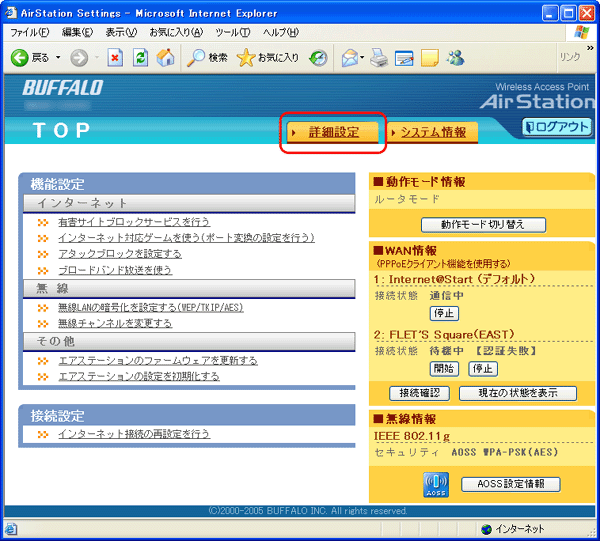Open アタックブロックを設定する link
600x541 pixels.
pos(120,254)
